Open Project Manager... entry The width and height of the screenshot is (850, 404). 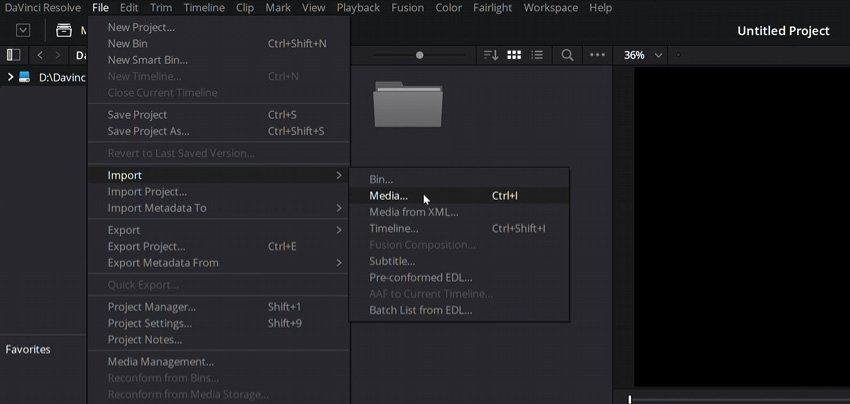click(218, 307)
